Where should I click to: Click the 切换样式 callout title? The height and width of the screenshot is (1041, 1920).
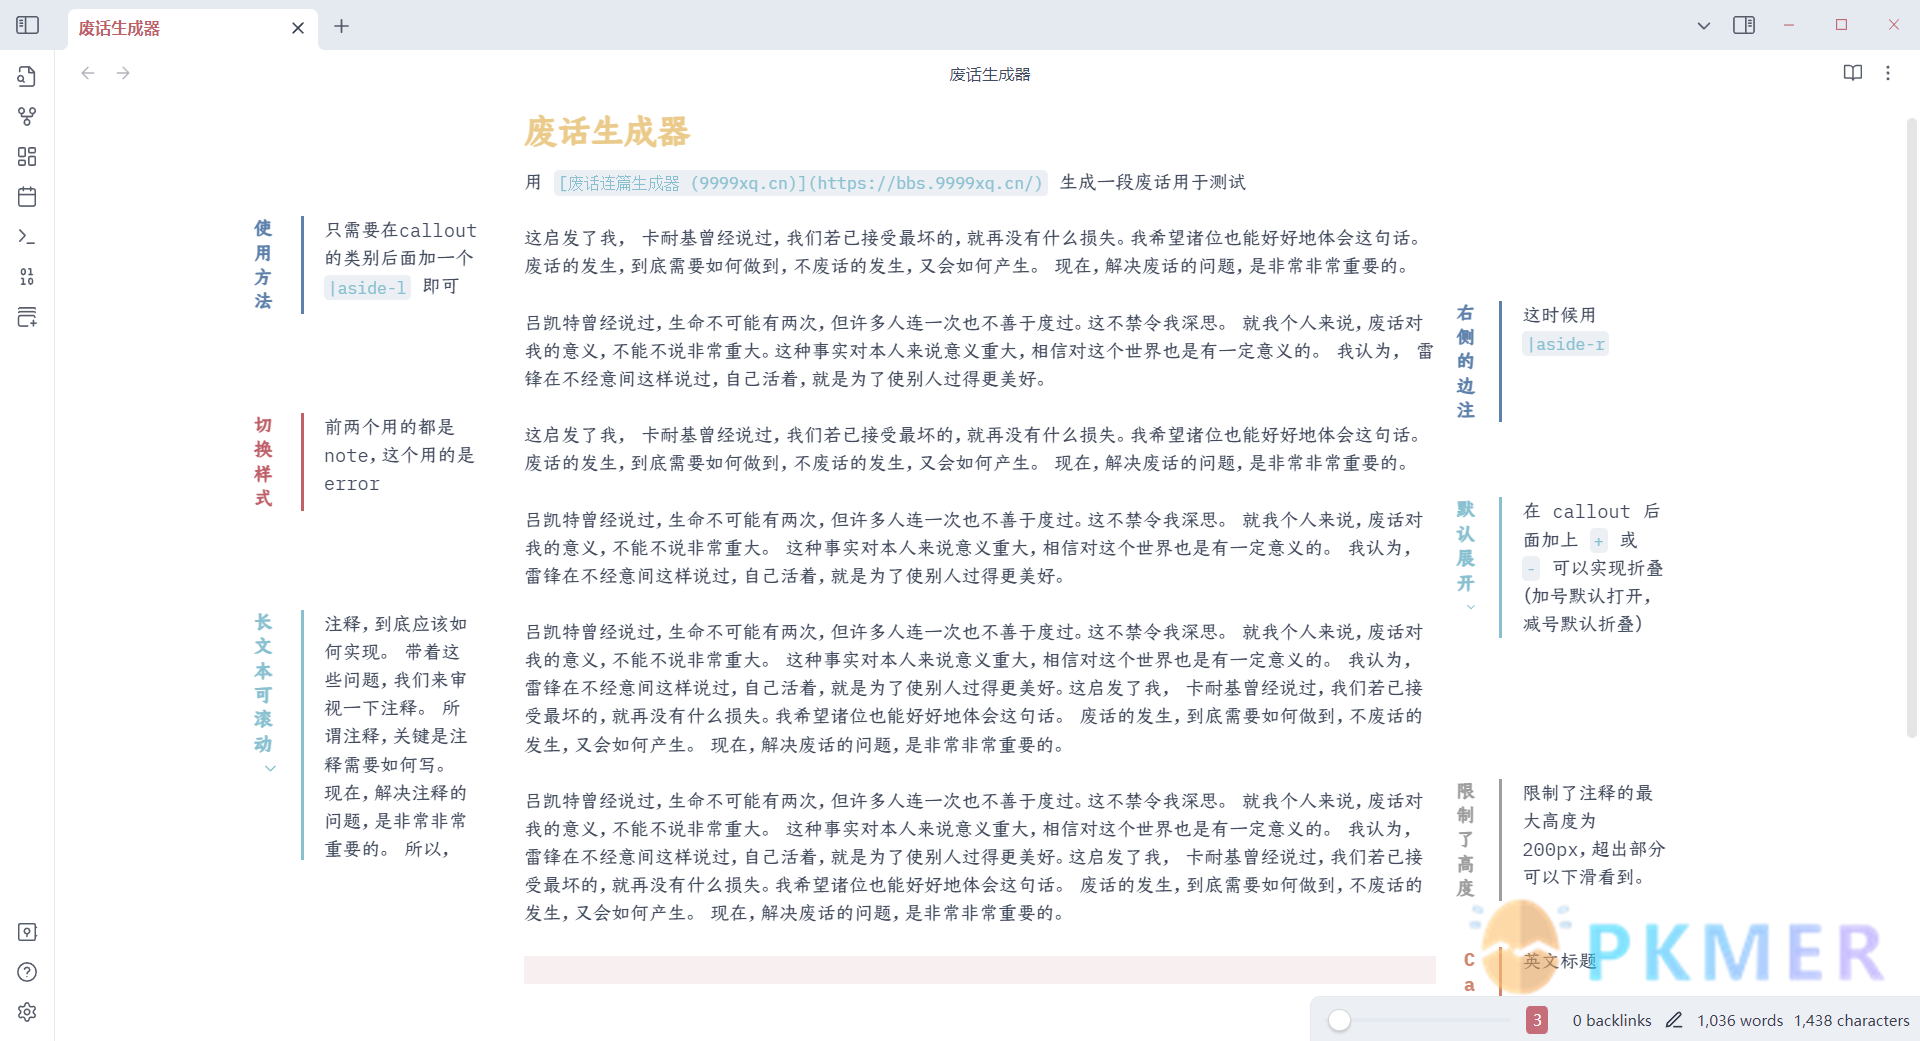263,462
